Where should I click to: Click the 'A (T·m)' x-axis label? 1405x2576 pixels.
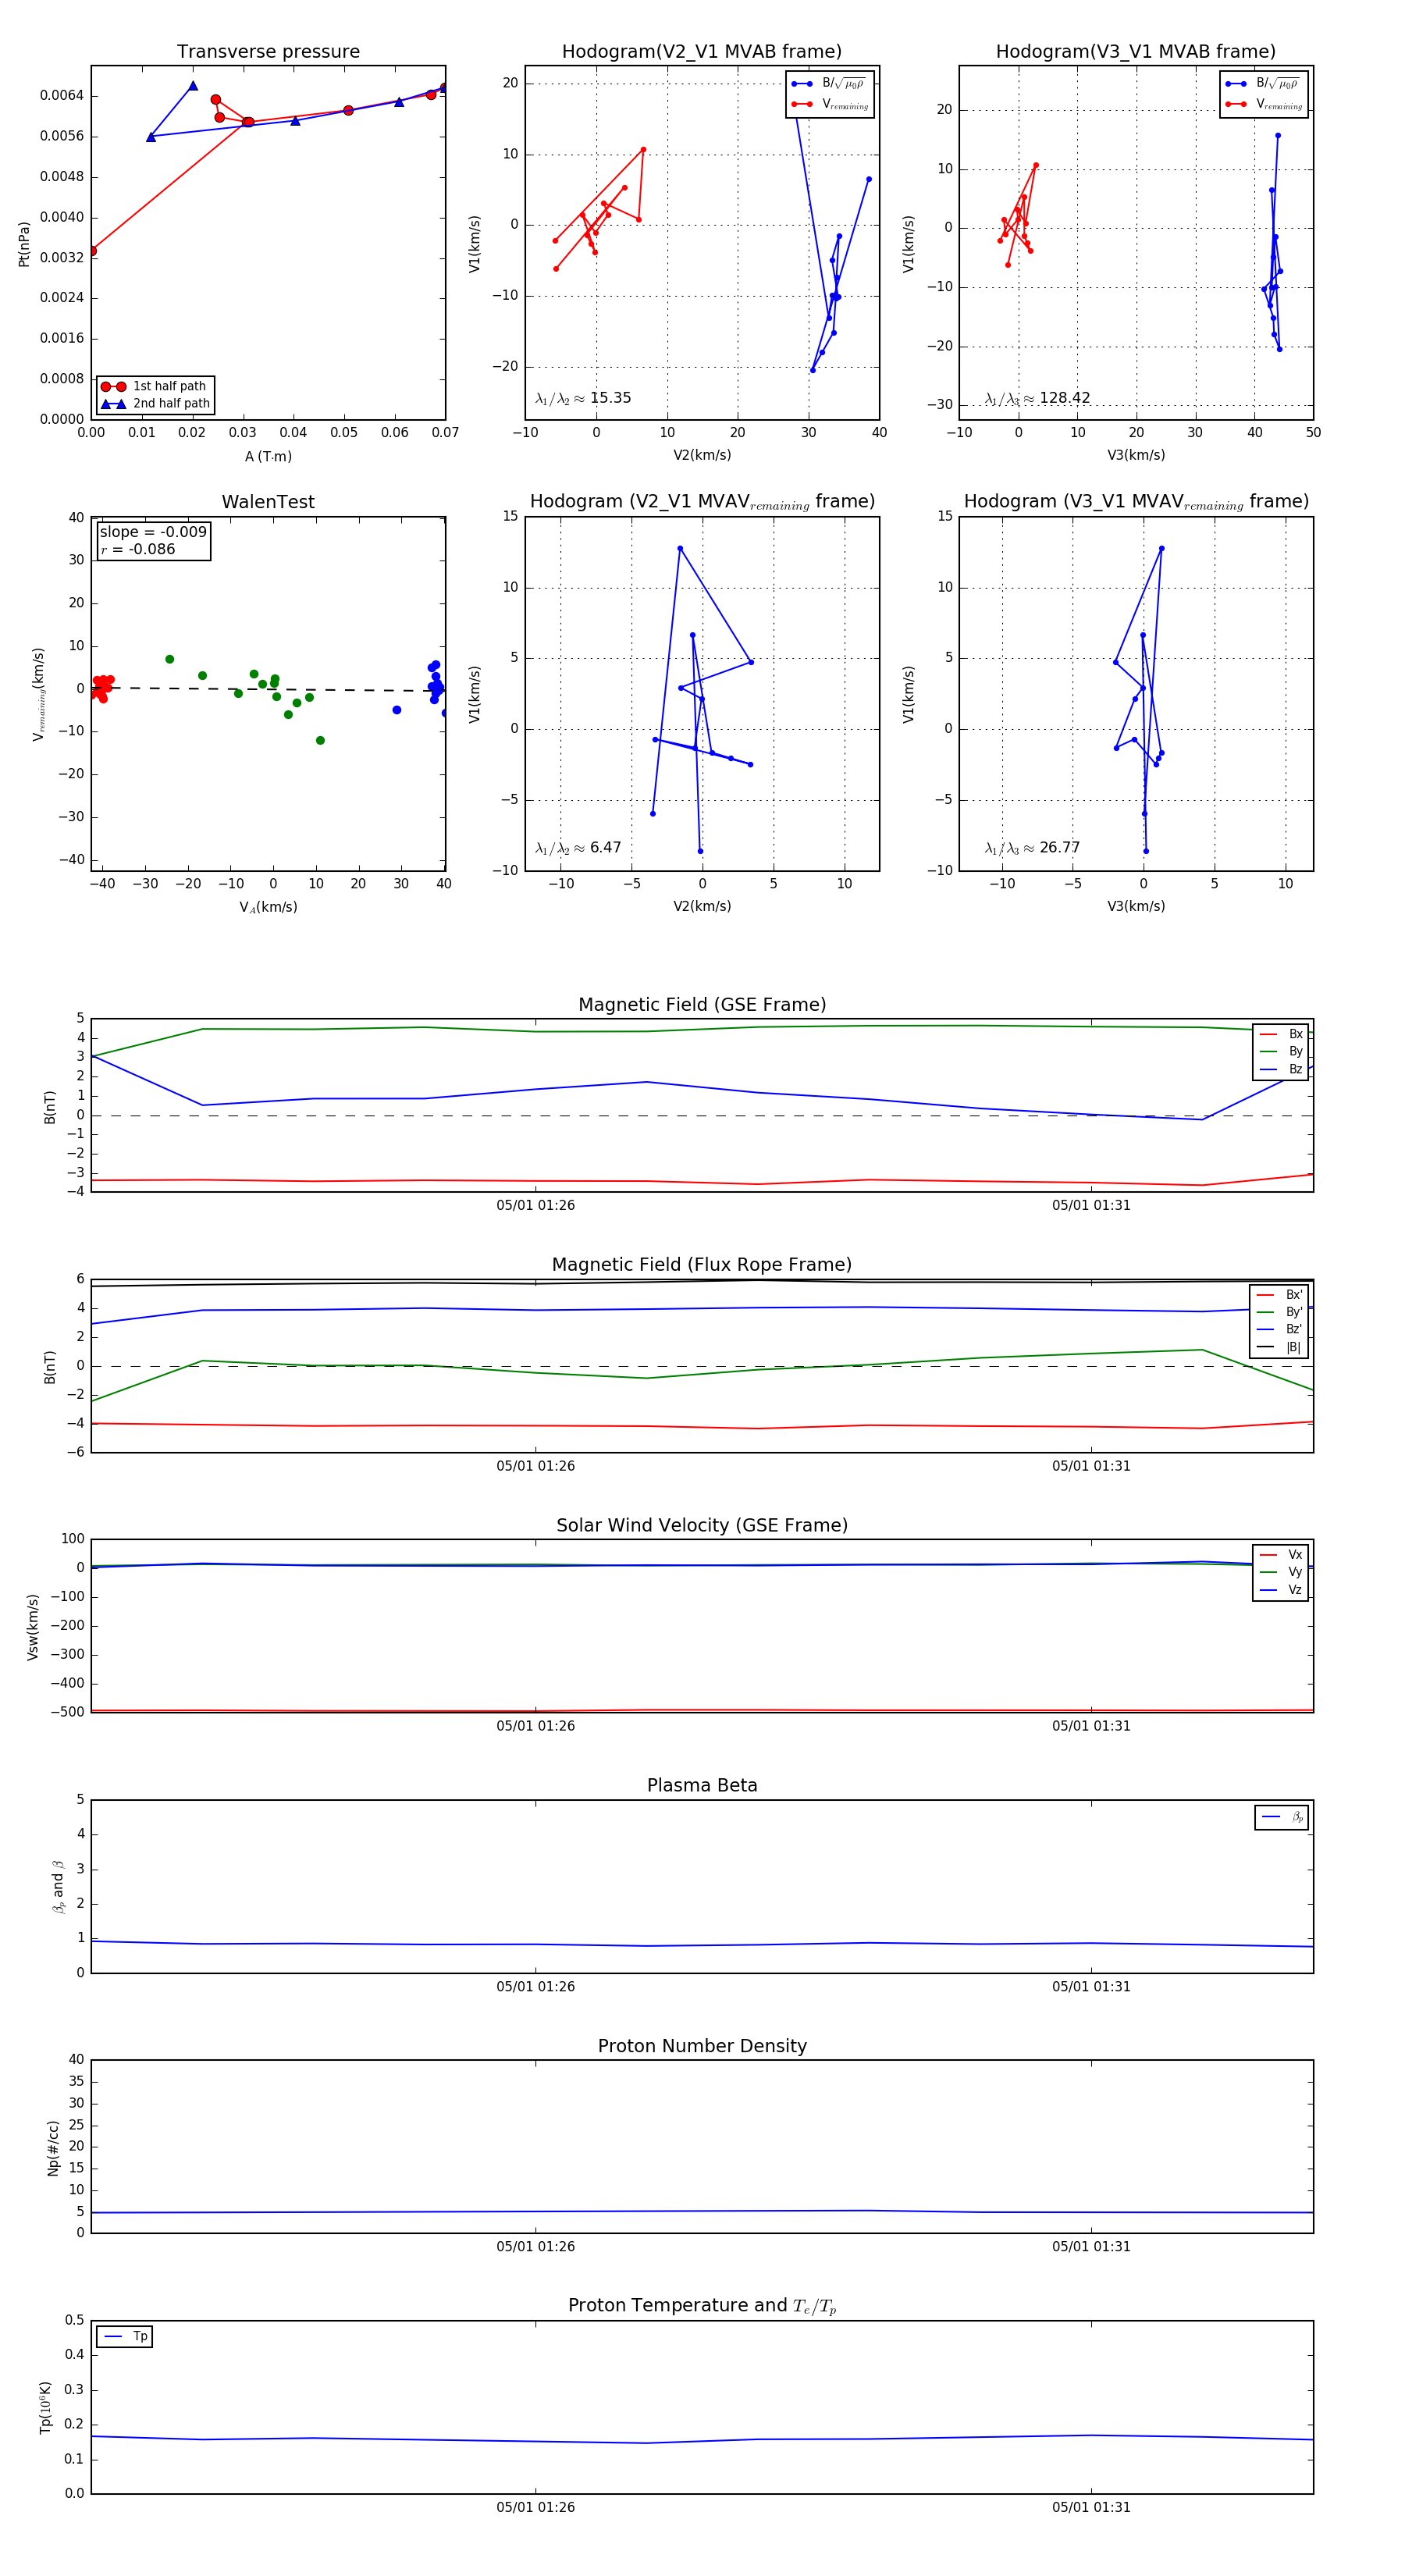click(x=268, y=456)
